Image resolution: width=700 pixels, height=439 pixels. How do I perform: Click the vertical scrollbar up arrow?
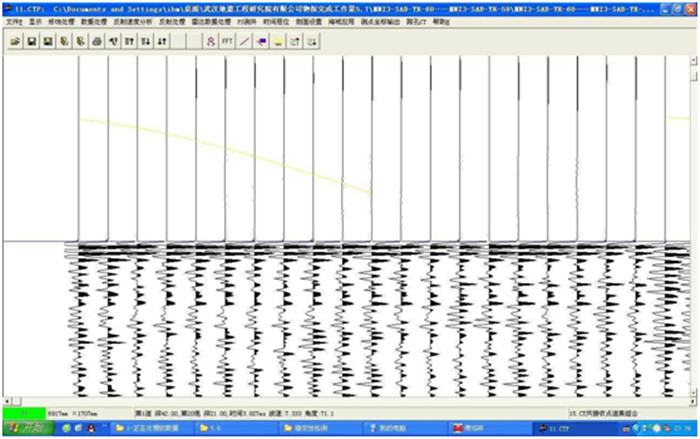pos(694,60)
